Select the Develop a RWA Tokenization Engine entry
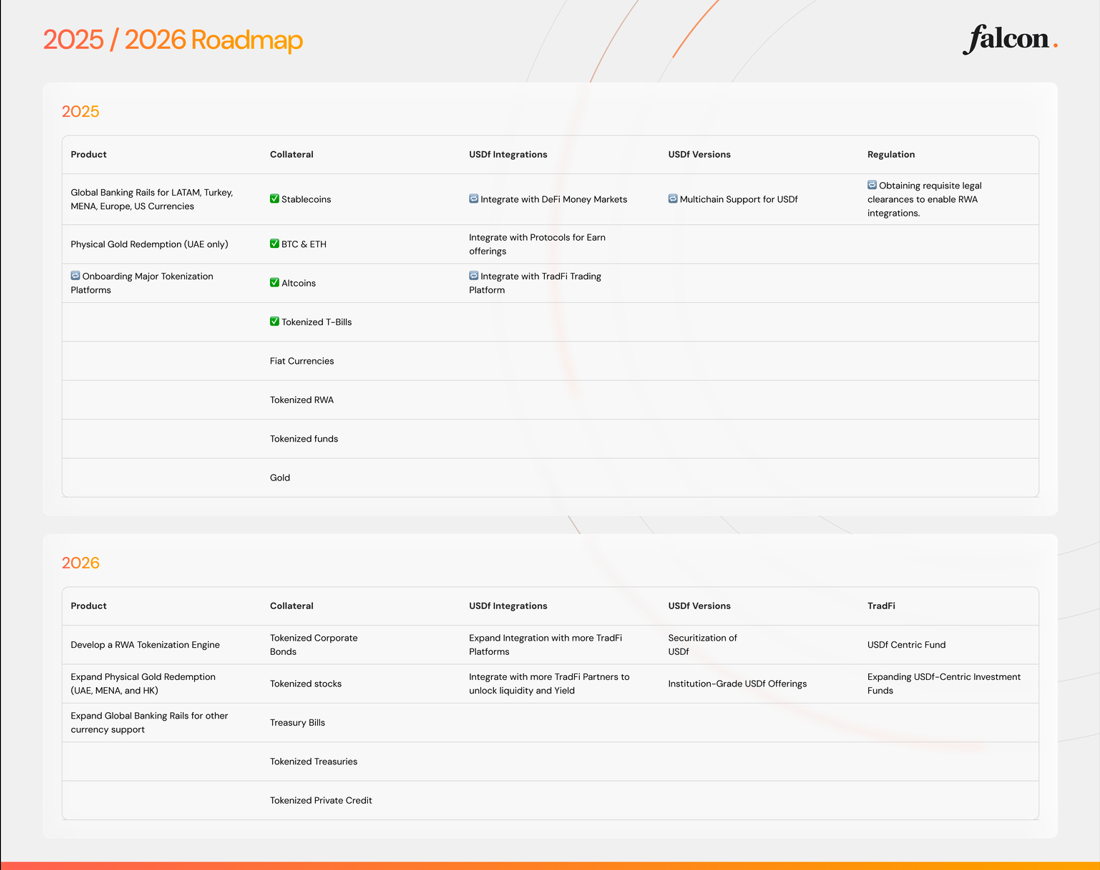The image size is (1100, 870). (145, 645)
